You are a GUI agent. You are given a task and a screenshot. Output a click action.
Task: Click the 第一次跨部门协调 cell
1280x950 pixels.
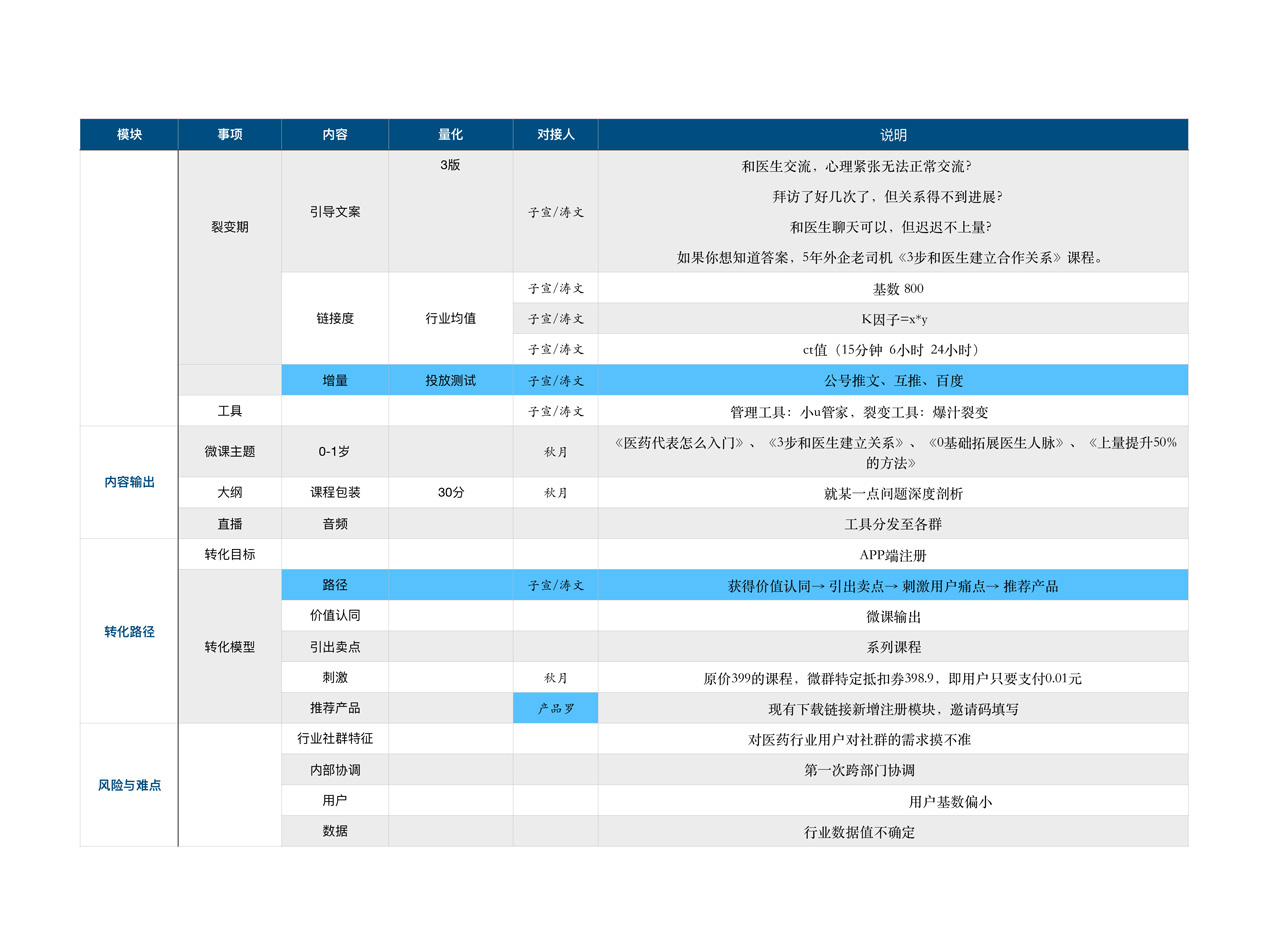tap(893, 770)
